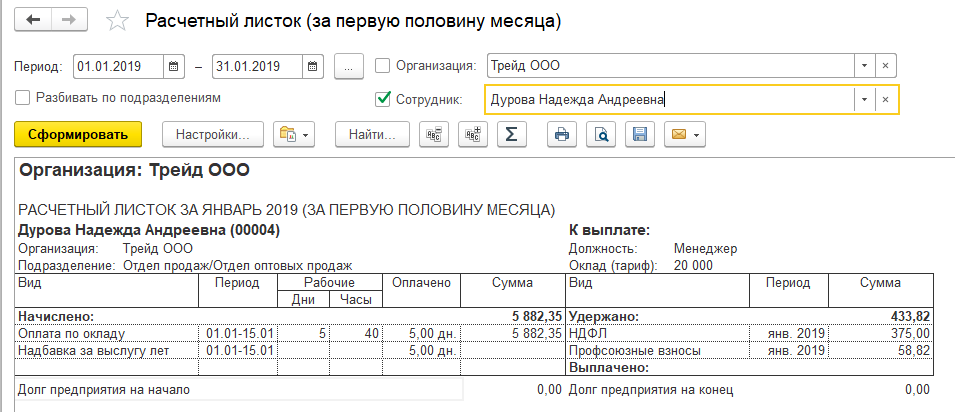Expand the Организация dropdown list
Viewport: 955px width, 412px height.
tap(864, 66)
